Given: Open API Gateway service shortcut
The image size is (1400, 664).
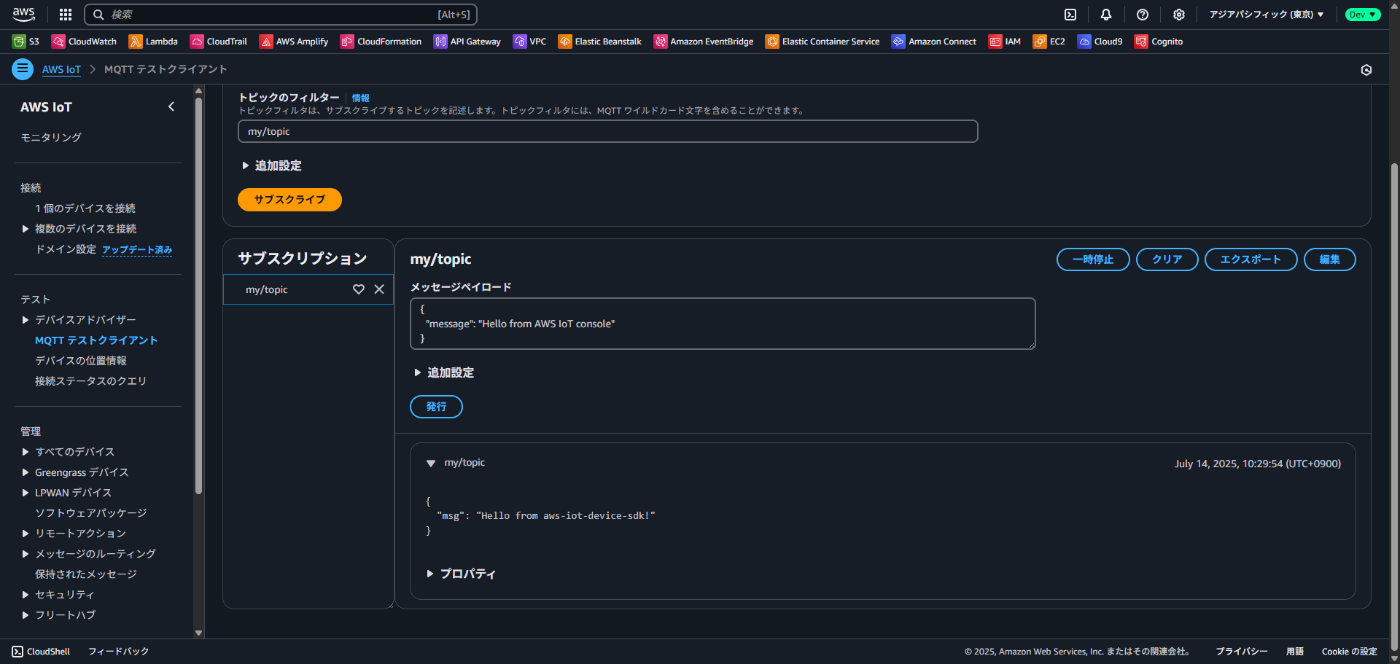Looking at the screenshot, I should coord(467,42).
